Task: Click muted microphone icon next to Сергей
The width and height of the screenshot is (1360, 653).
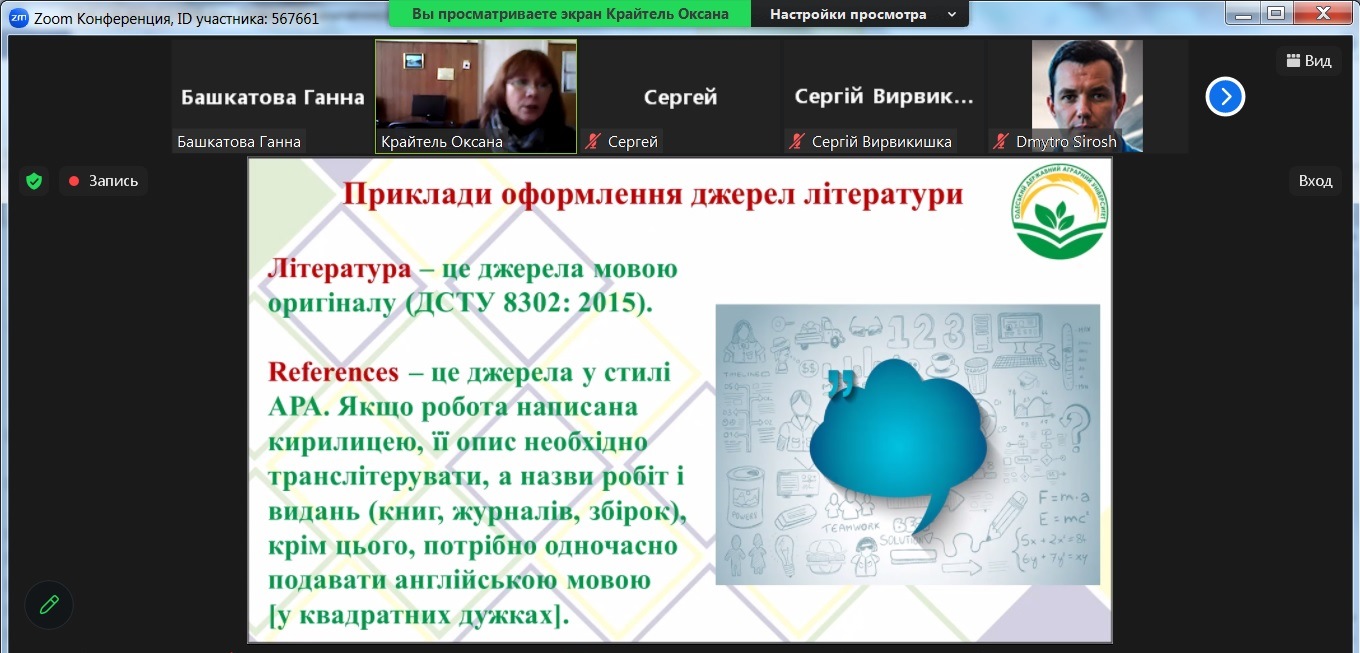Action: 594,142
